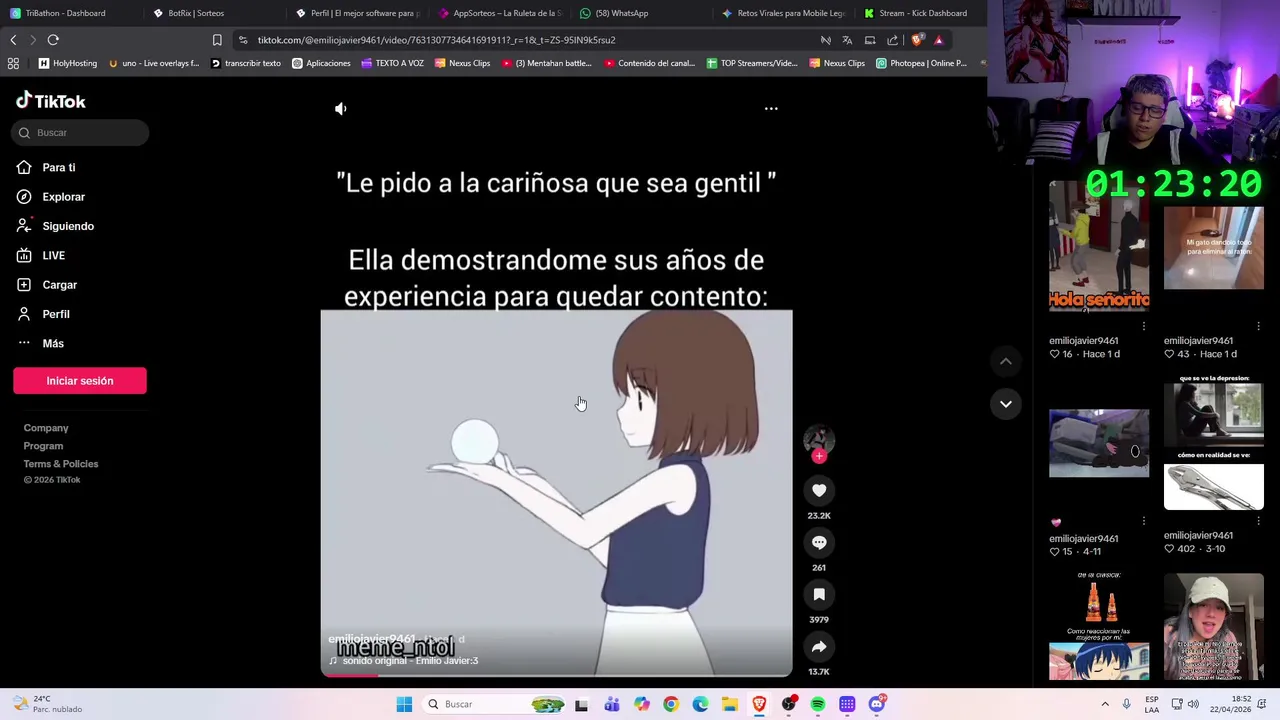Focus the TikTok Buscar search field
Screen dimensions: 1280x720
[x=80, y=132]
